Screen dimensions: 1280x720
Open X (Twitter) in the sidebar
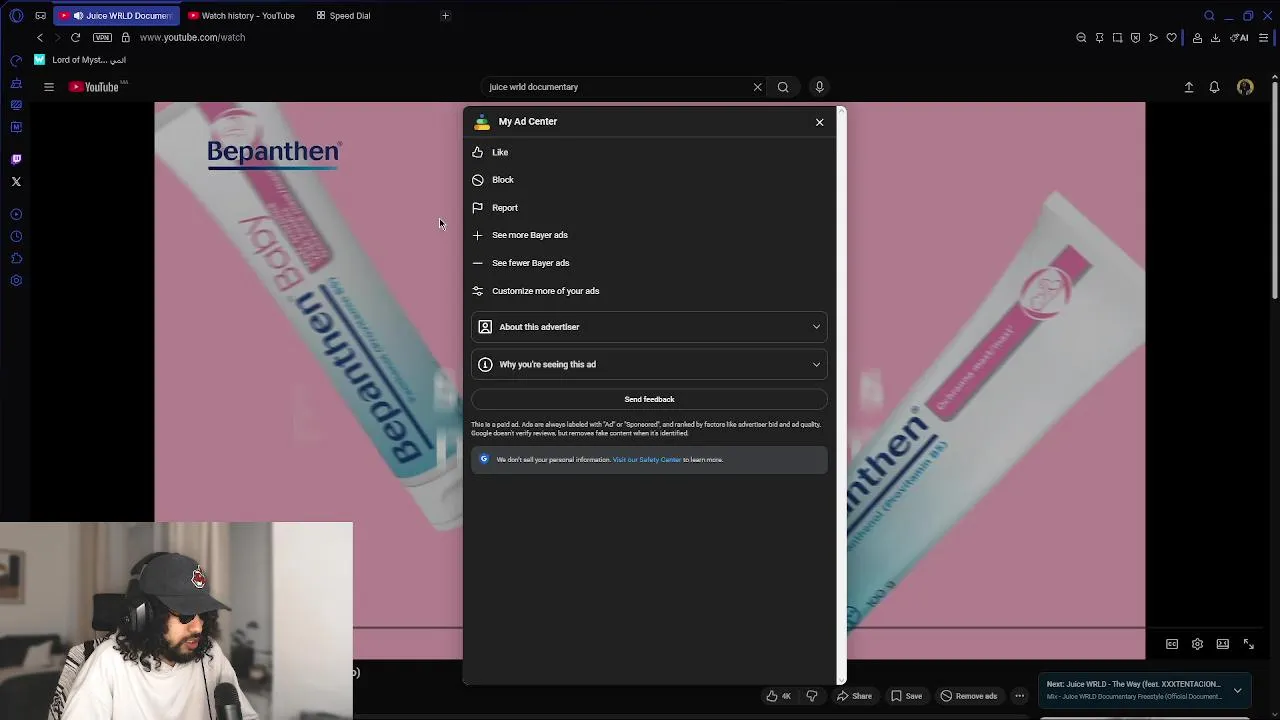pyautogui.click(x=16, y=182)
